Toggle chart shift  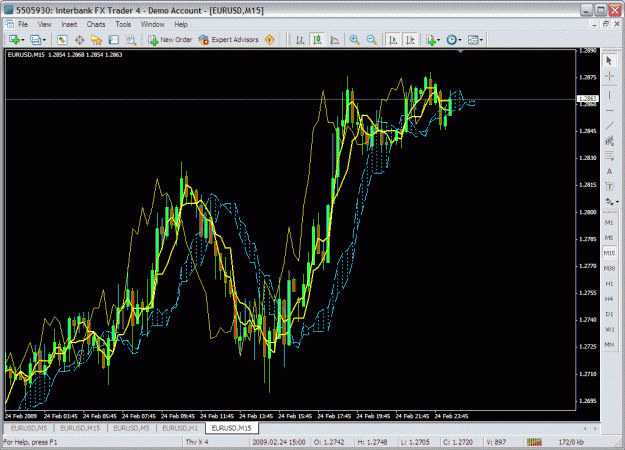click(410, 40)
